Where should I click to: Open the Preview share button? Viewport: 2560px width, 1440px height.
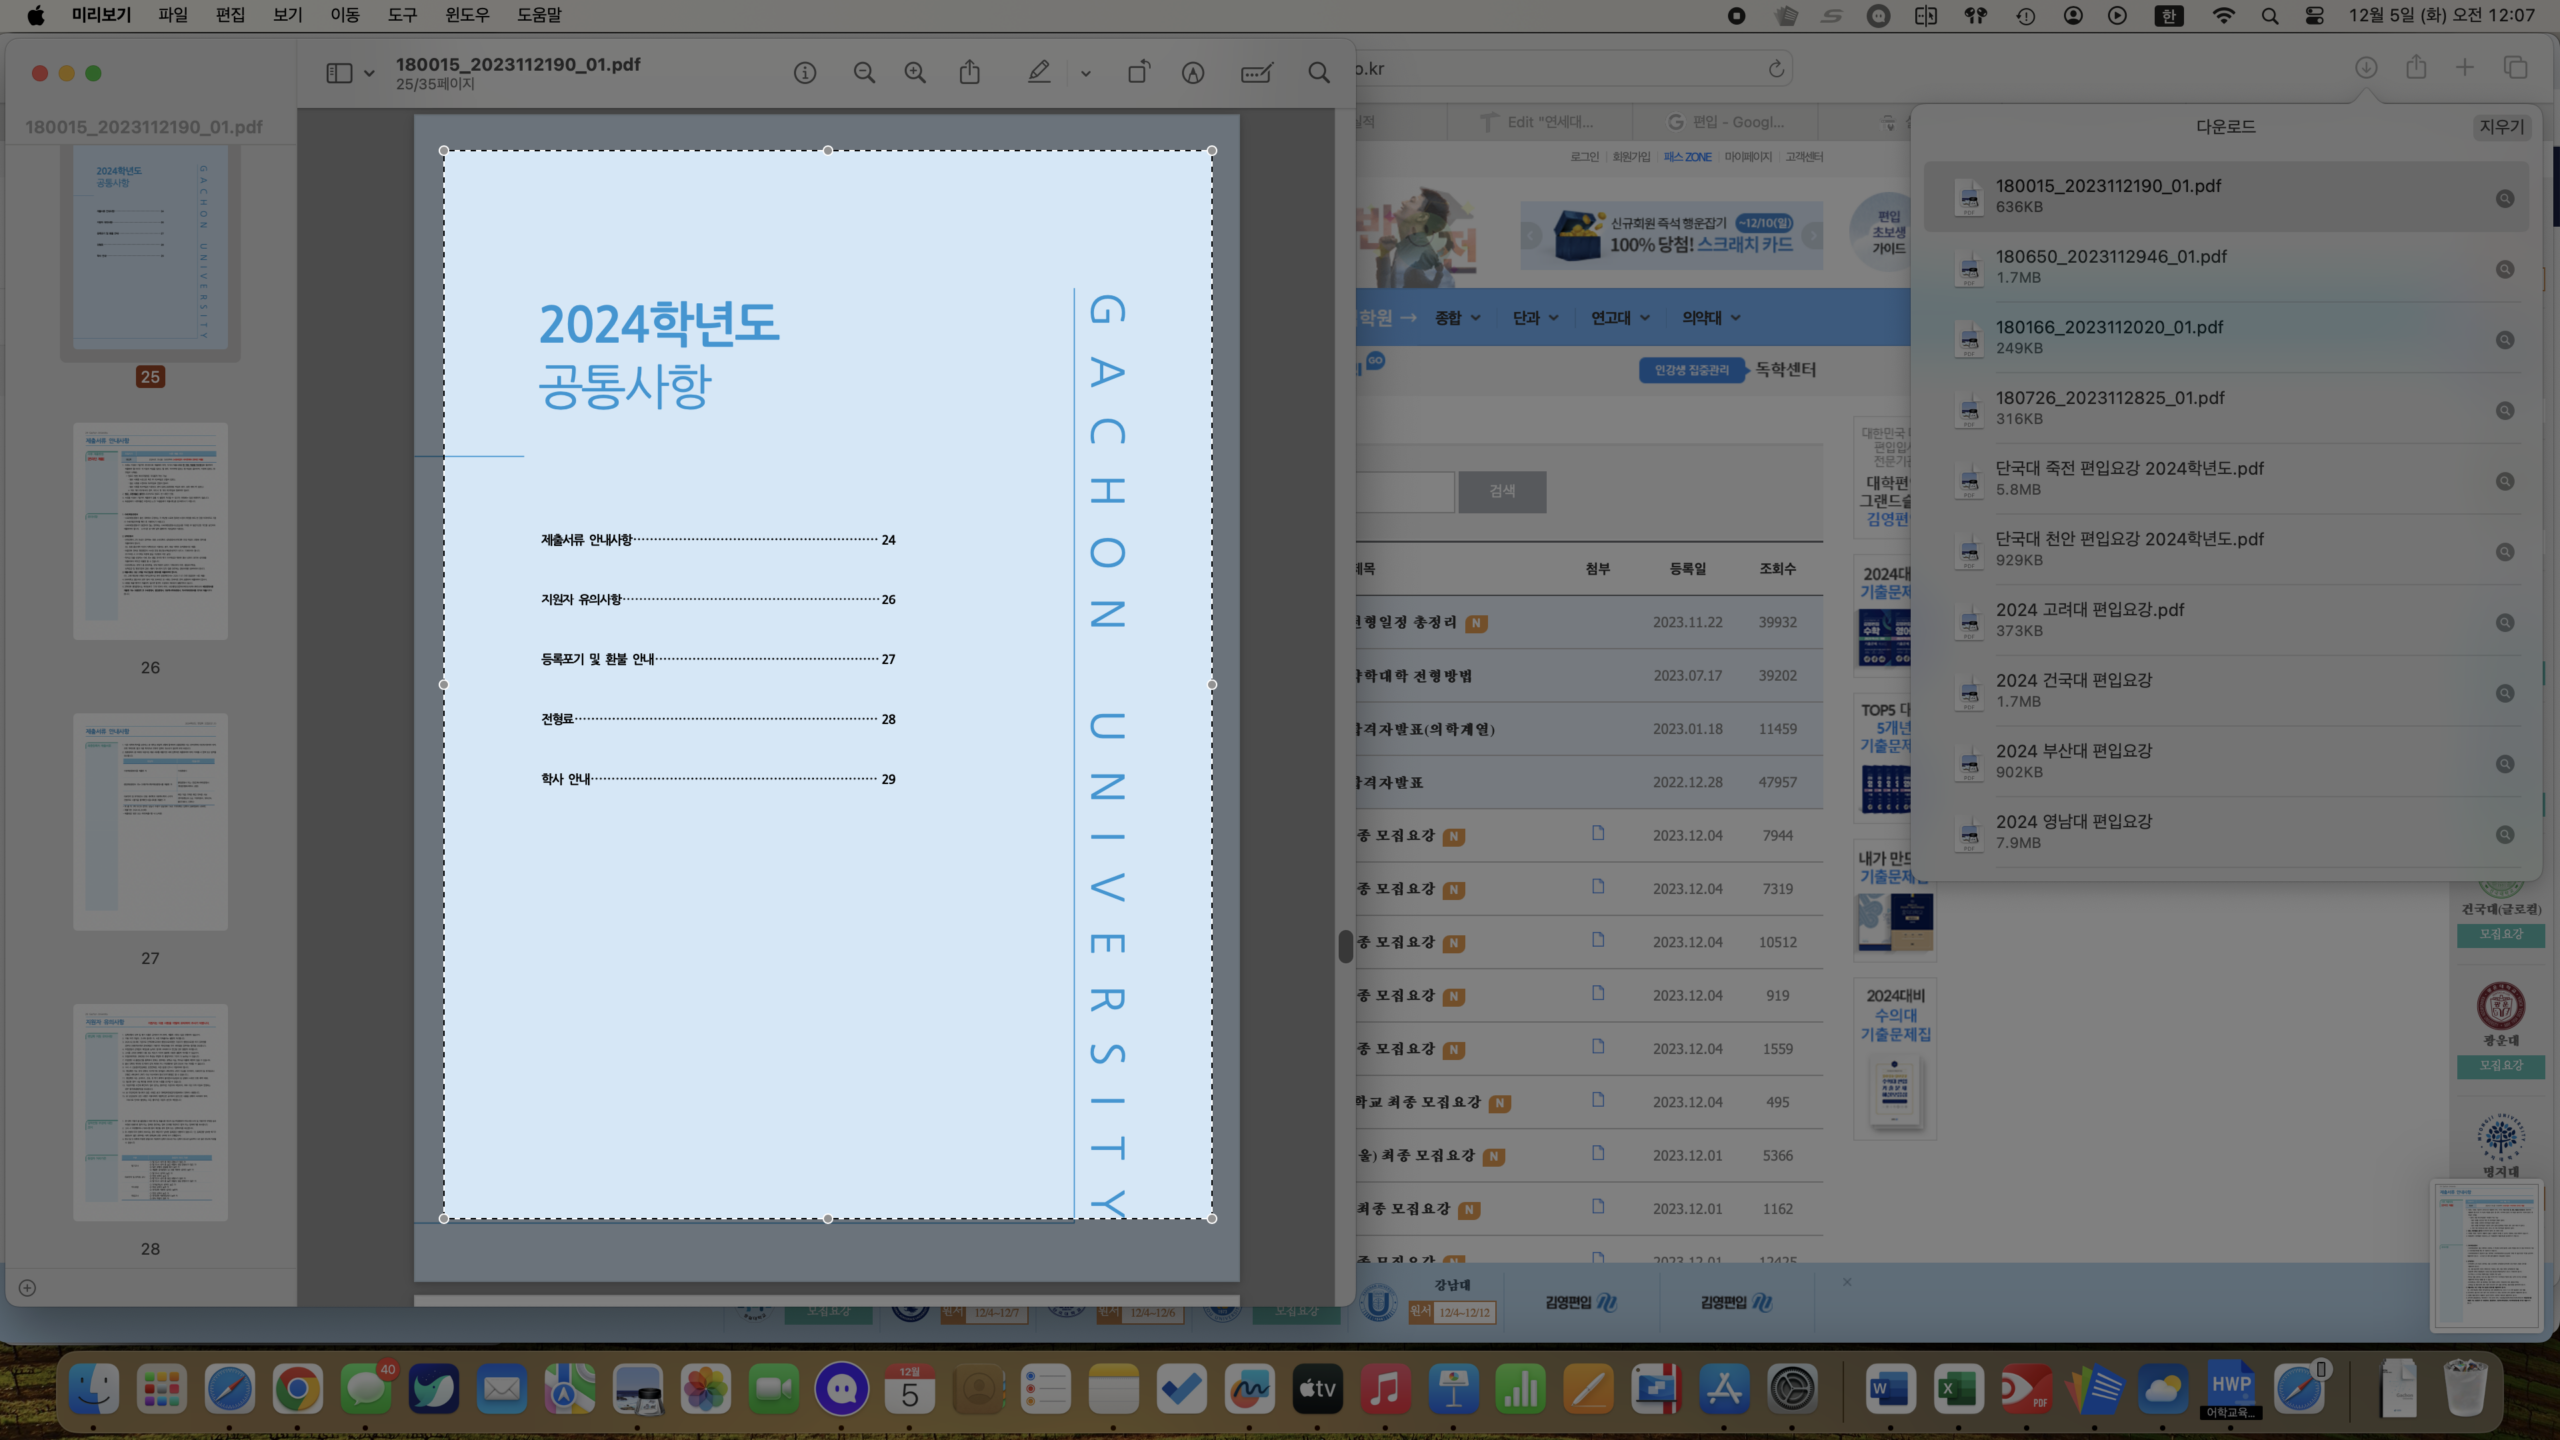(x=969, y=72)
